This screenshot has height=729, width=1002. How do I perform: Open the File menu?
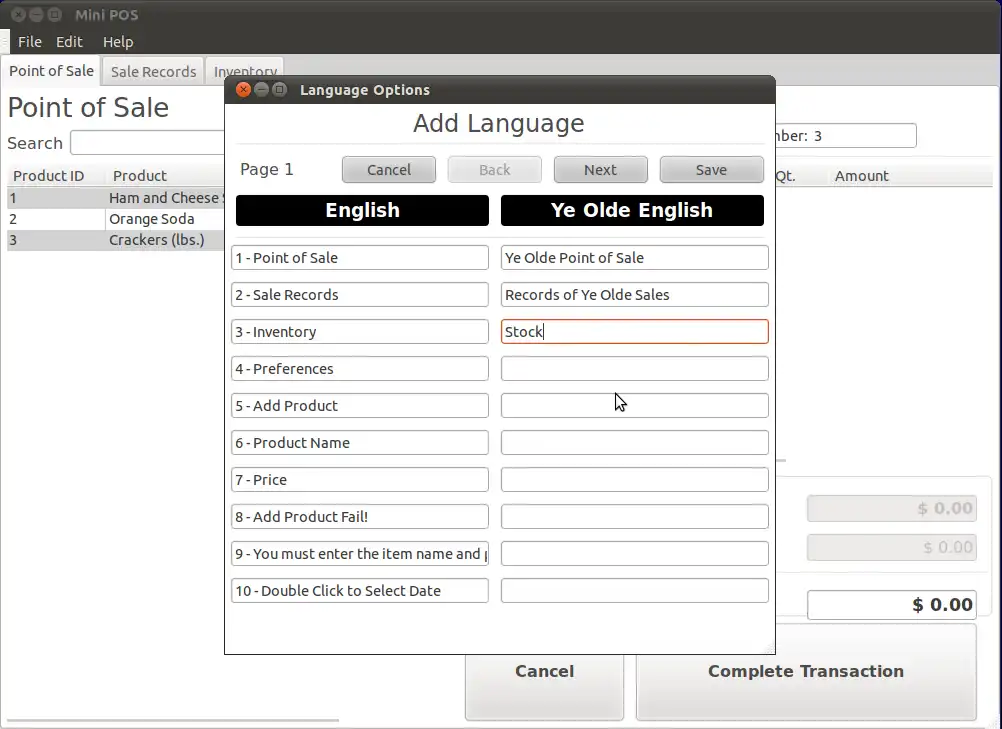[x=29, y=42]
